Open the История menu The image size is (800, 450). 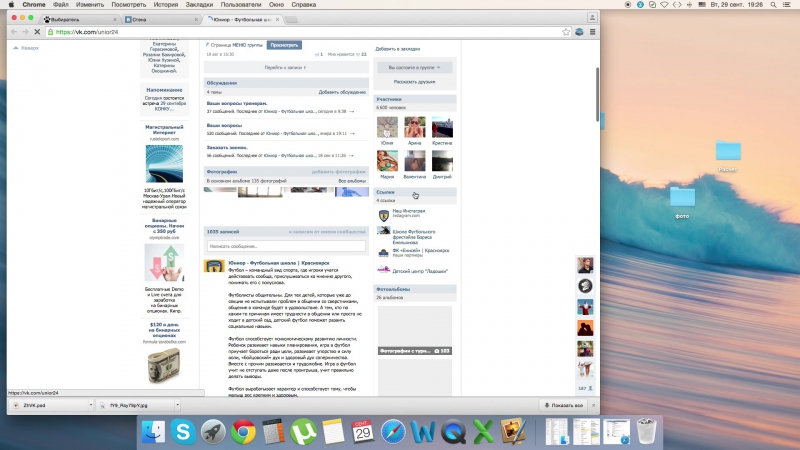[x=166, y=5]
